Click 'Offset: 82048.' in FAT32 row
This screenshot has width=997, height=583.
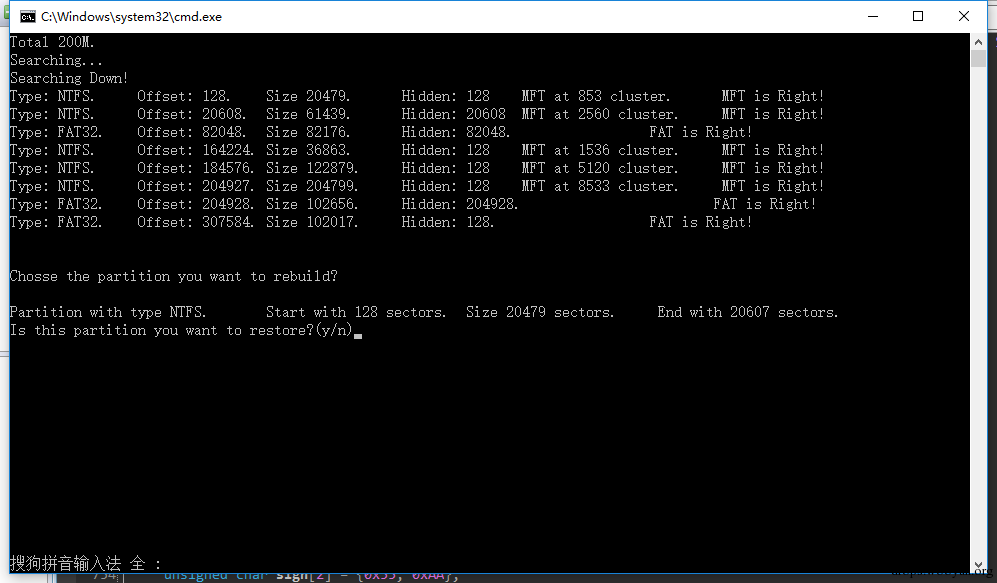click(191, 132)
